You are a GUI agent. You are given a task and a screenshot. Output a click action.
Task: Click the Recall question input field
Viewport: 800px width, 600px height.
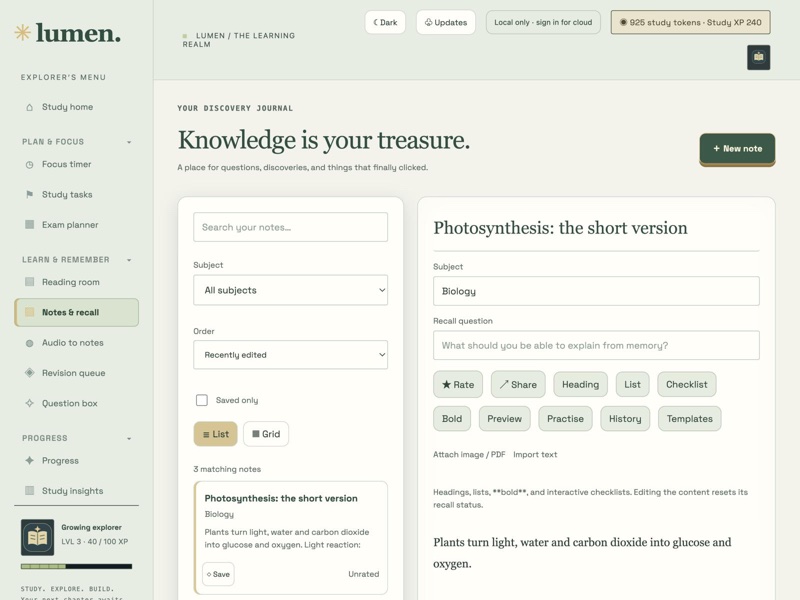coord(596,345)
